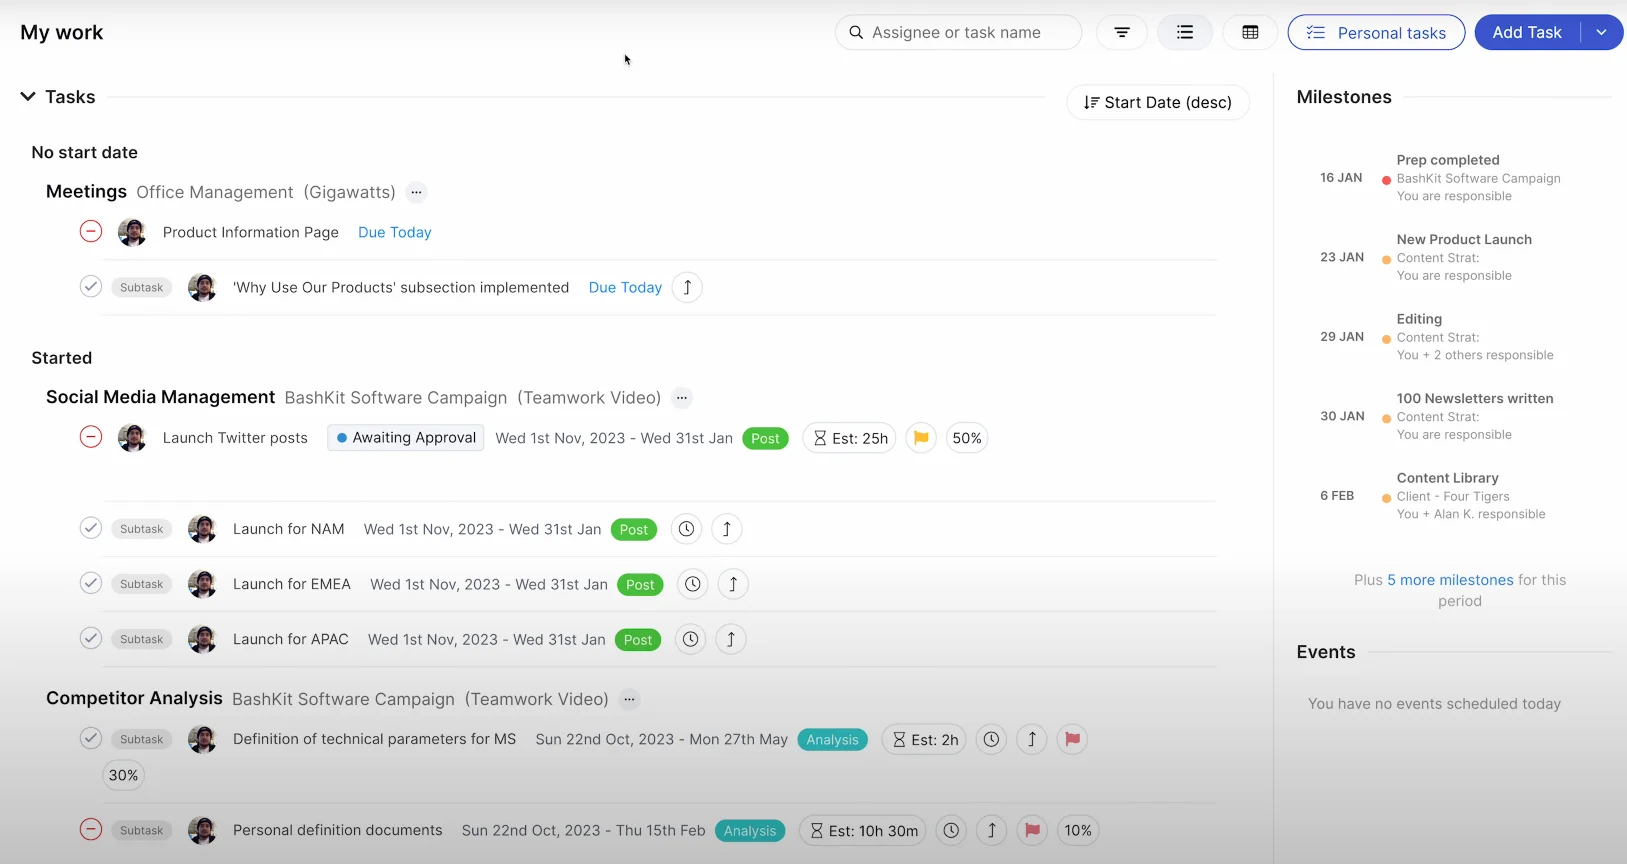Open Editing milestone dated 29 JAN
1627x864 pixels.
tap(1419, 319)
